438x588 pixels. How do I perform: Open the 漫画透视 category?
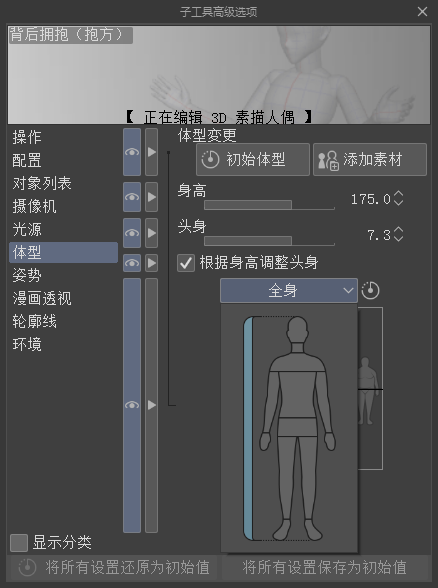point(63,298)
